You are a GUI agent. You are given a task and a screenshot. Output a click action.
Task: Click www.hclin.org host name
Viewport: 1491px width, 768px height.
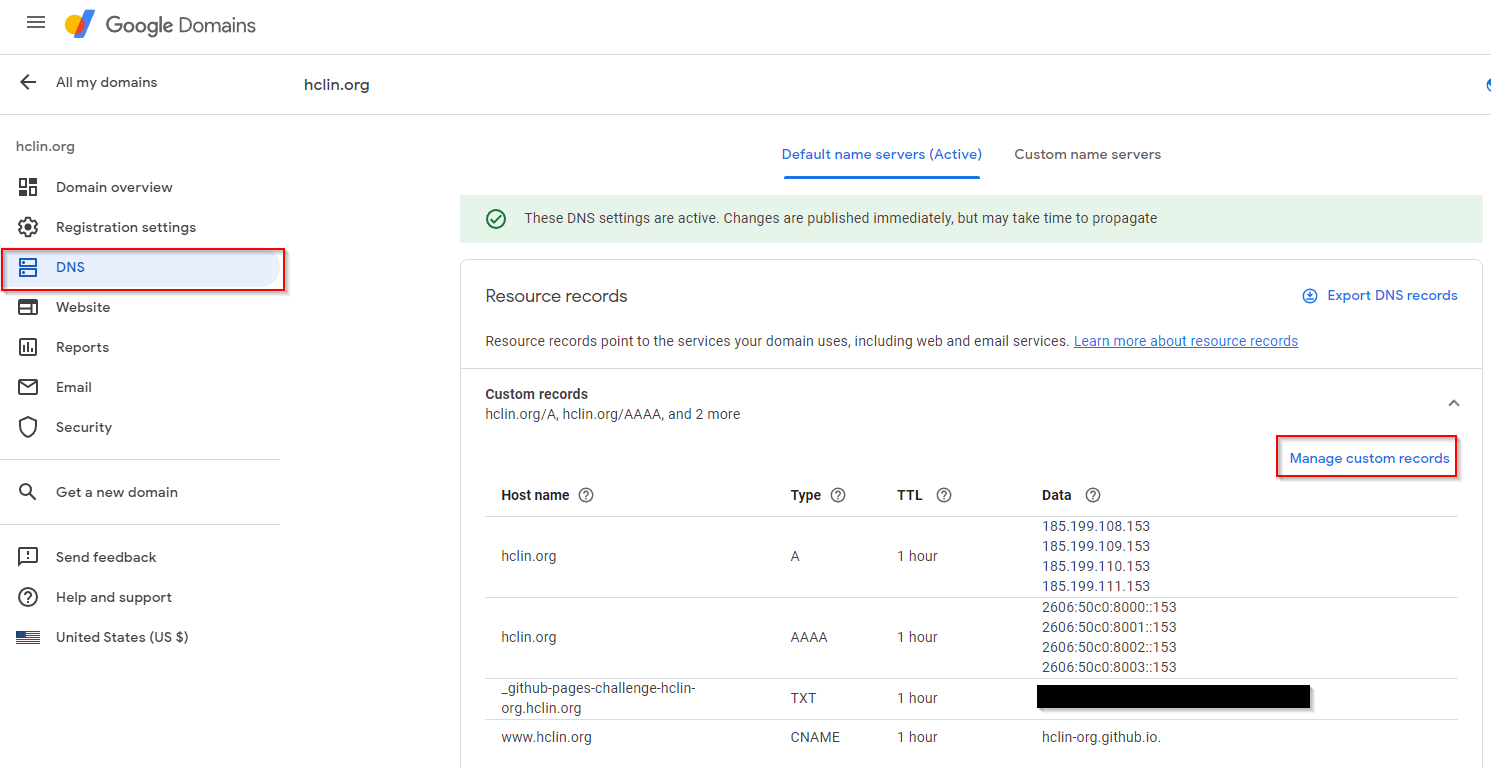(546, 737)
